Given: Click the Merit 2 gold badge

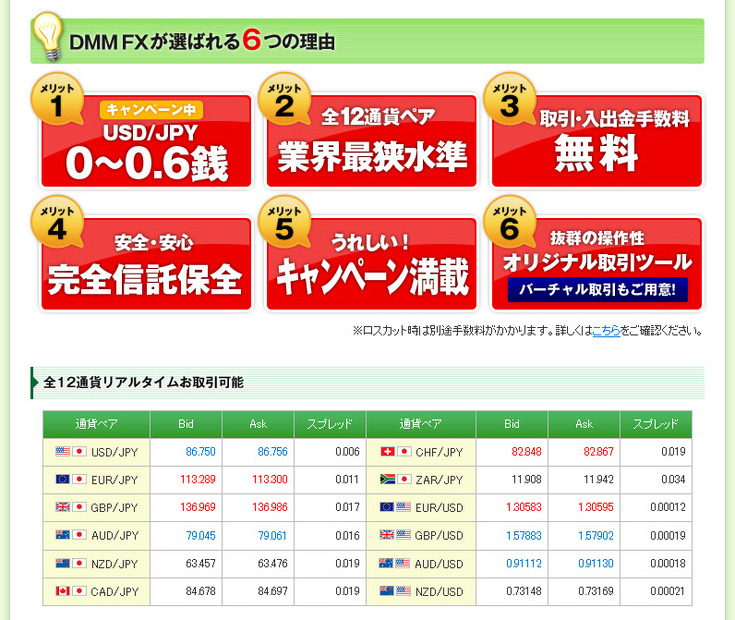Looking at the screenshot, I should point(282,100).
